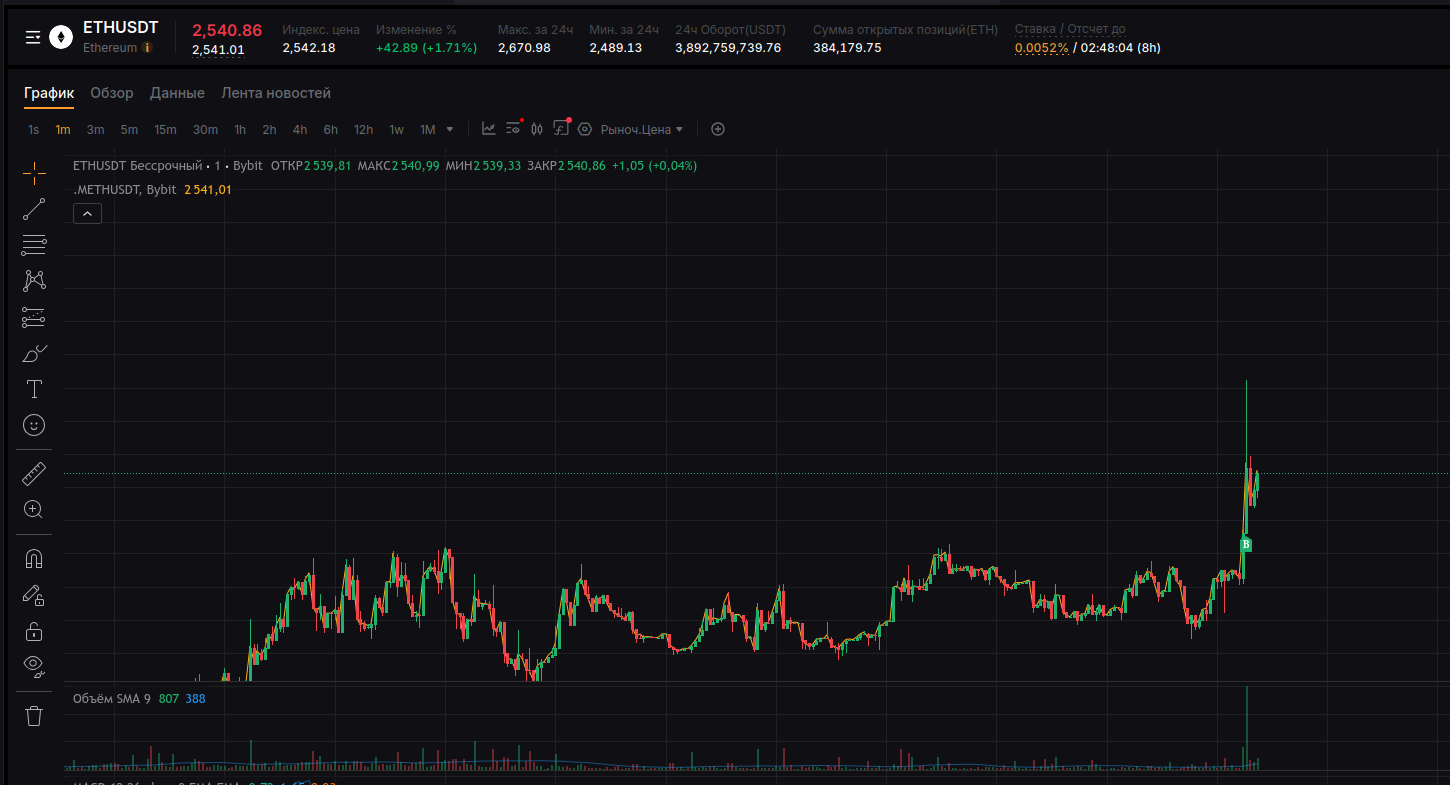
Task: Open the emoji sticker tool
Action: coord(34,425)
